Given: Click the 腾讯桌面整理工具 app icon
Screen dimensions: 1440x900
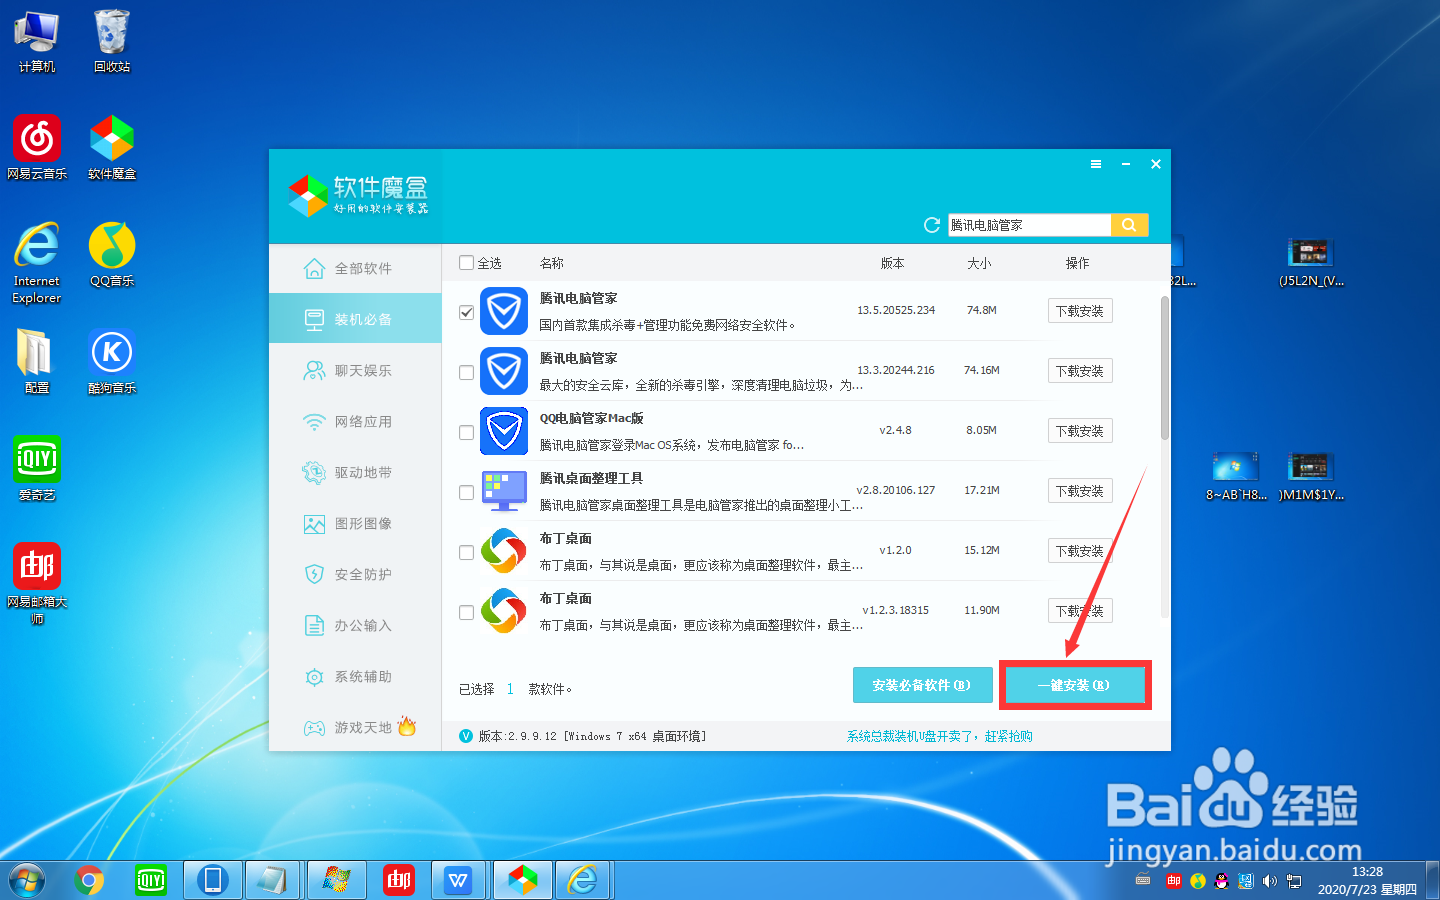Looking at the screenshot, I should (x=504, y=491).
